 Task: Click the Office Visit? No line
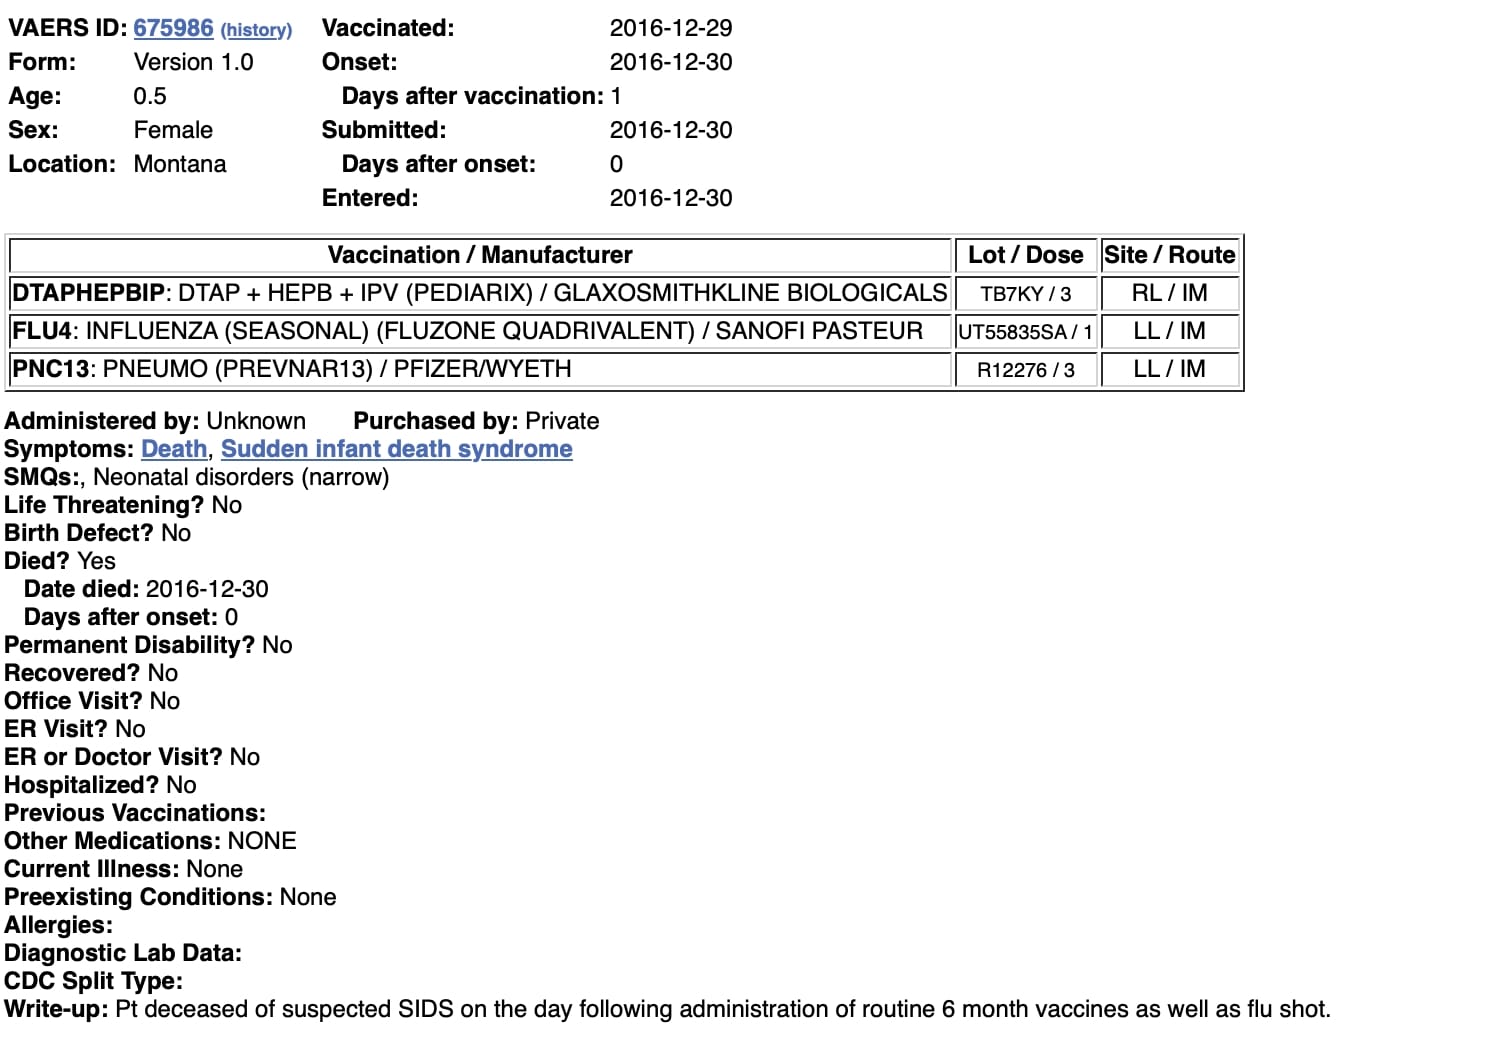(92, 701)
